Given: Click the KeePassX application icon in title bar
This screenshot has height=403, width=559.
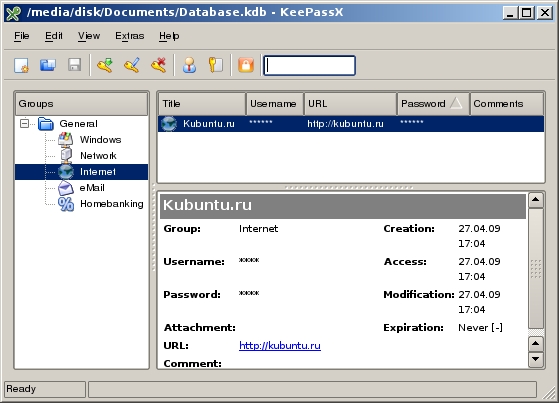Looking at the screenshot, I should [x=13, y=13].
